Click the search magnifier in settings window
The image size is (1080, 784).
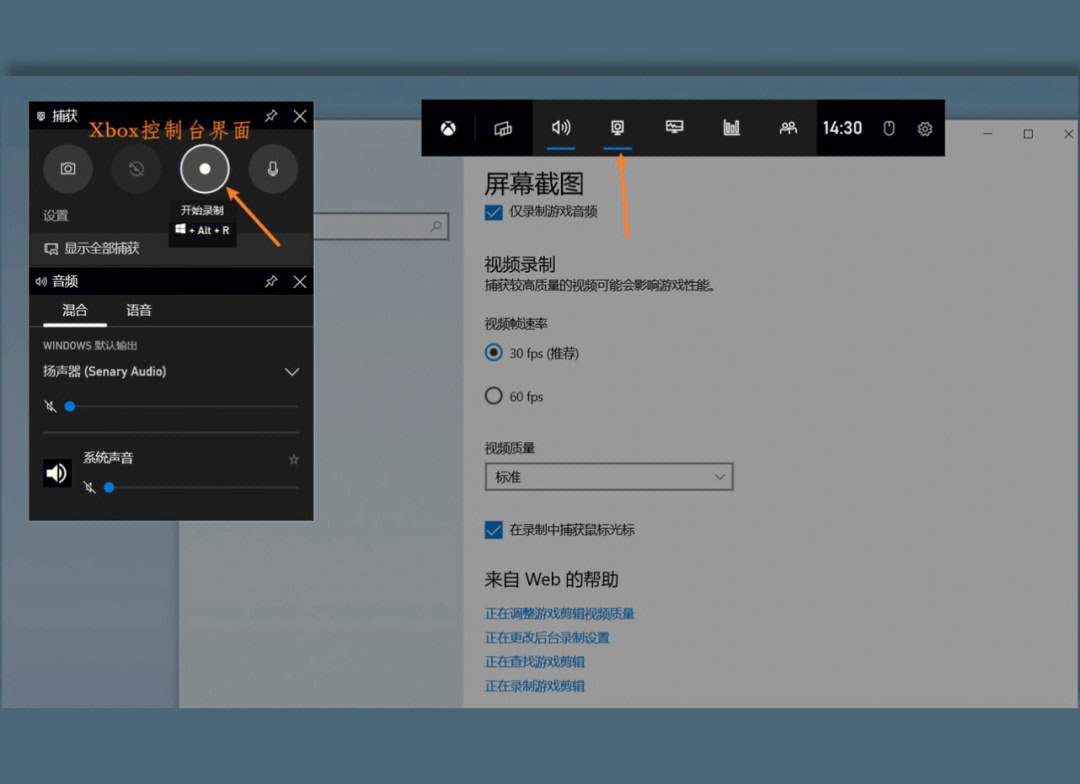(x=435, y=226)
